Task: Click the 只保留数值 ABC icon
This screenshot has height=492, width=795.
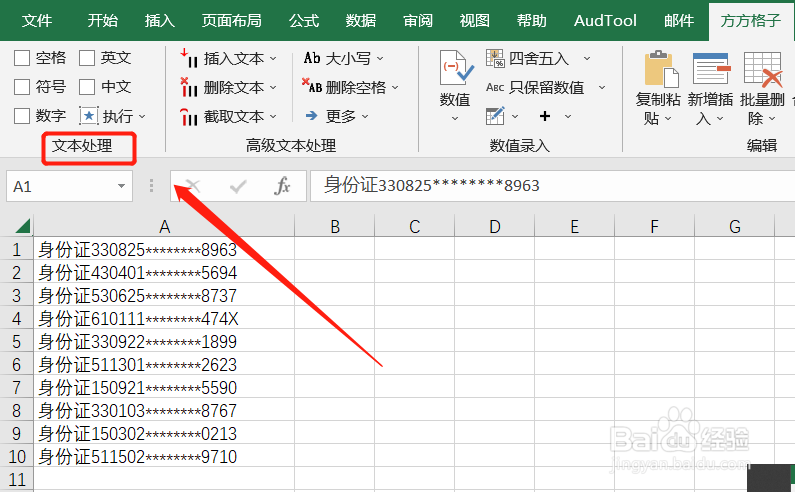Action: click(495, 87)
